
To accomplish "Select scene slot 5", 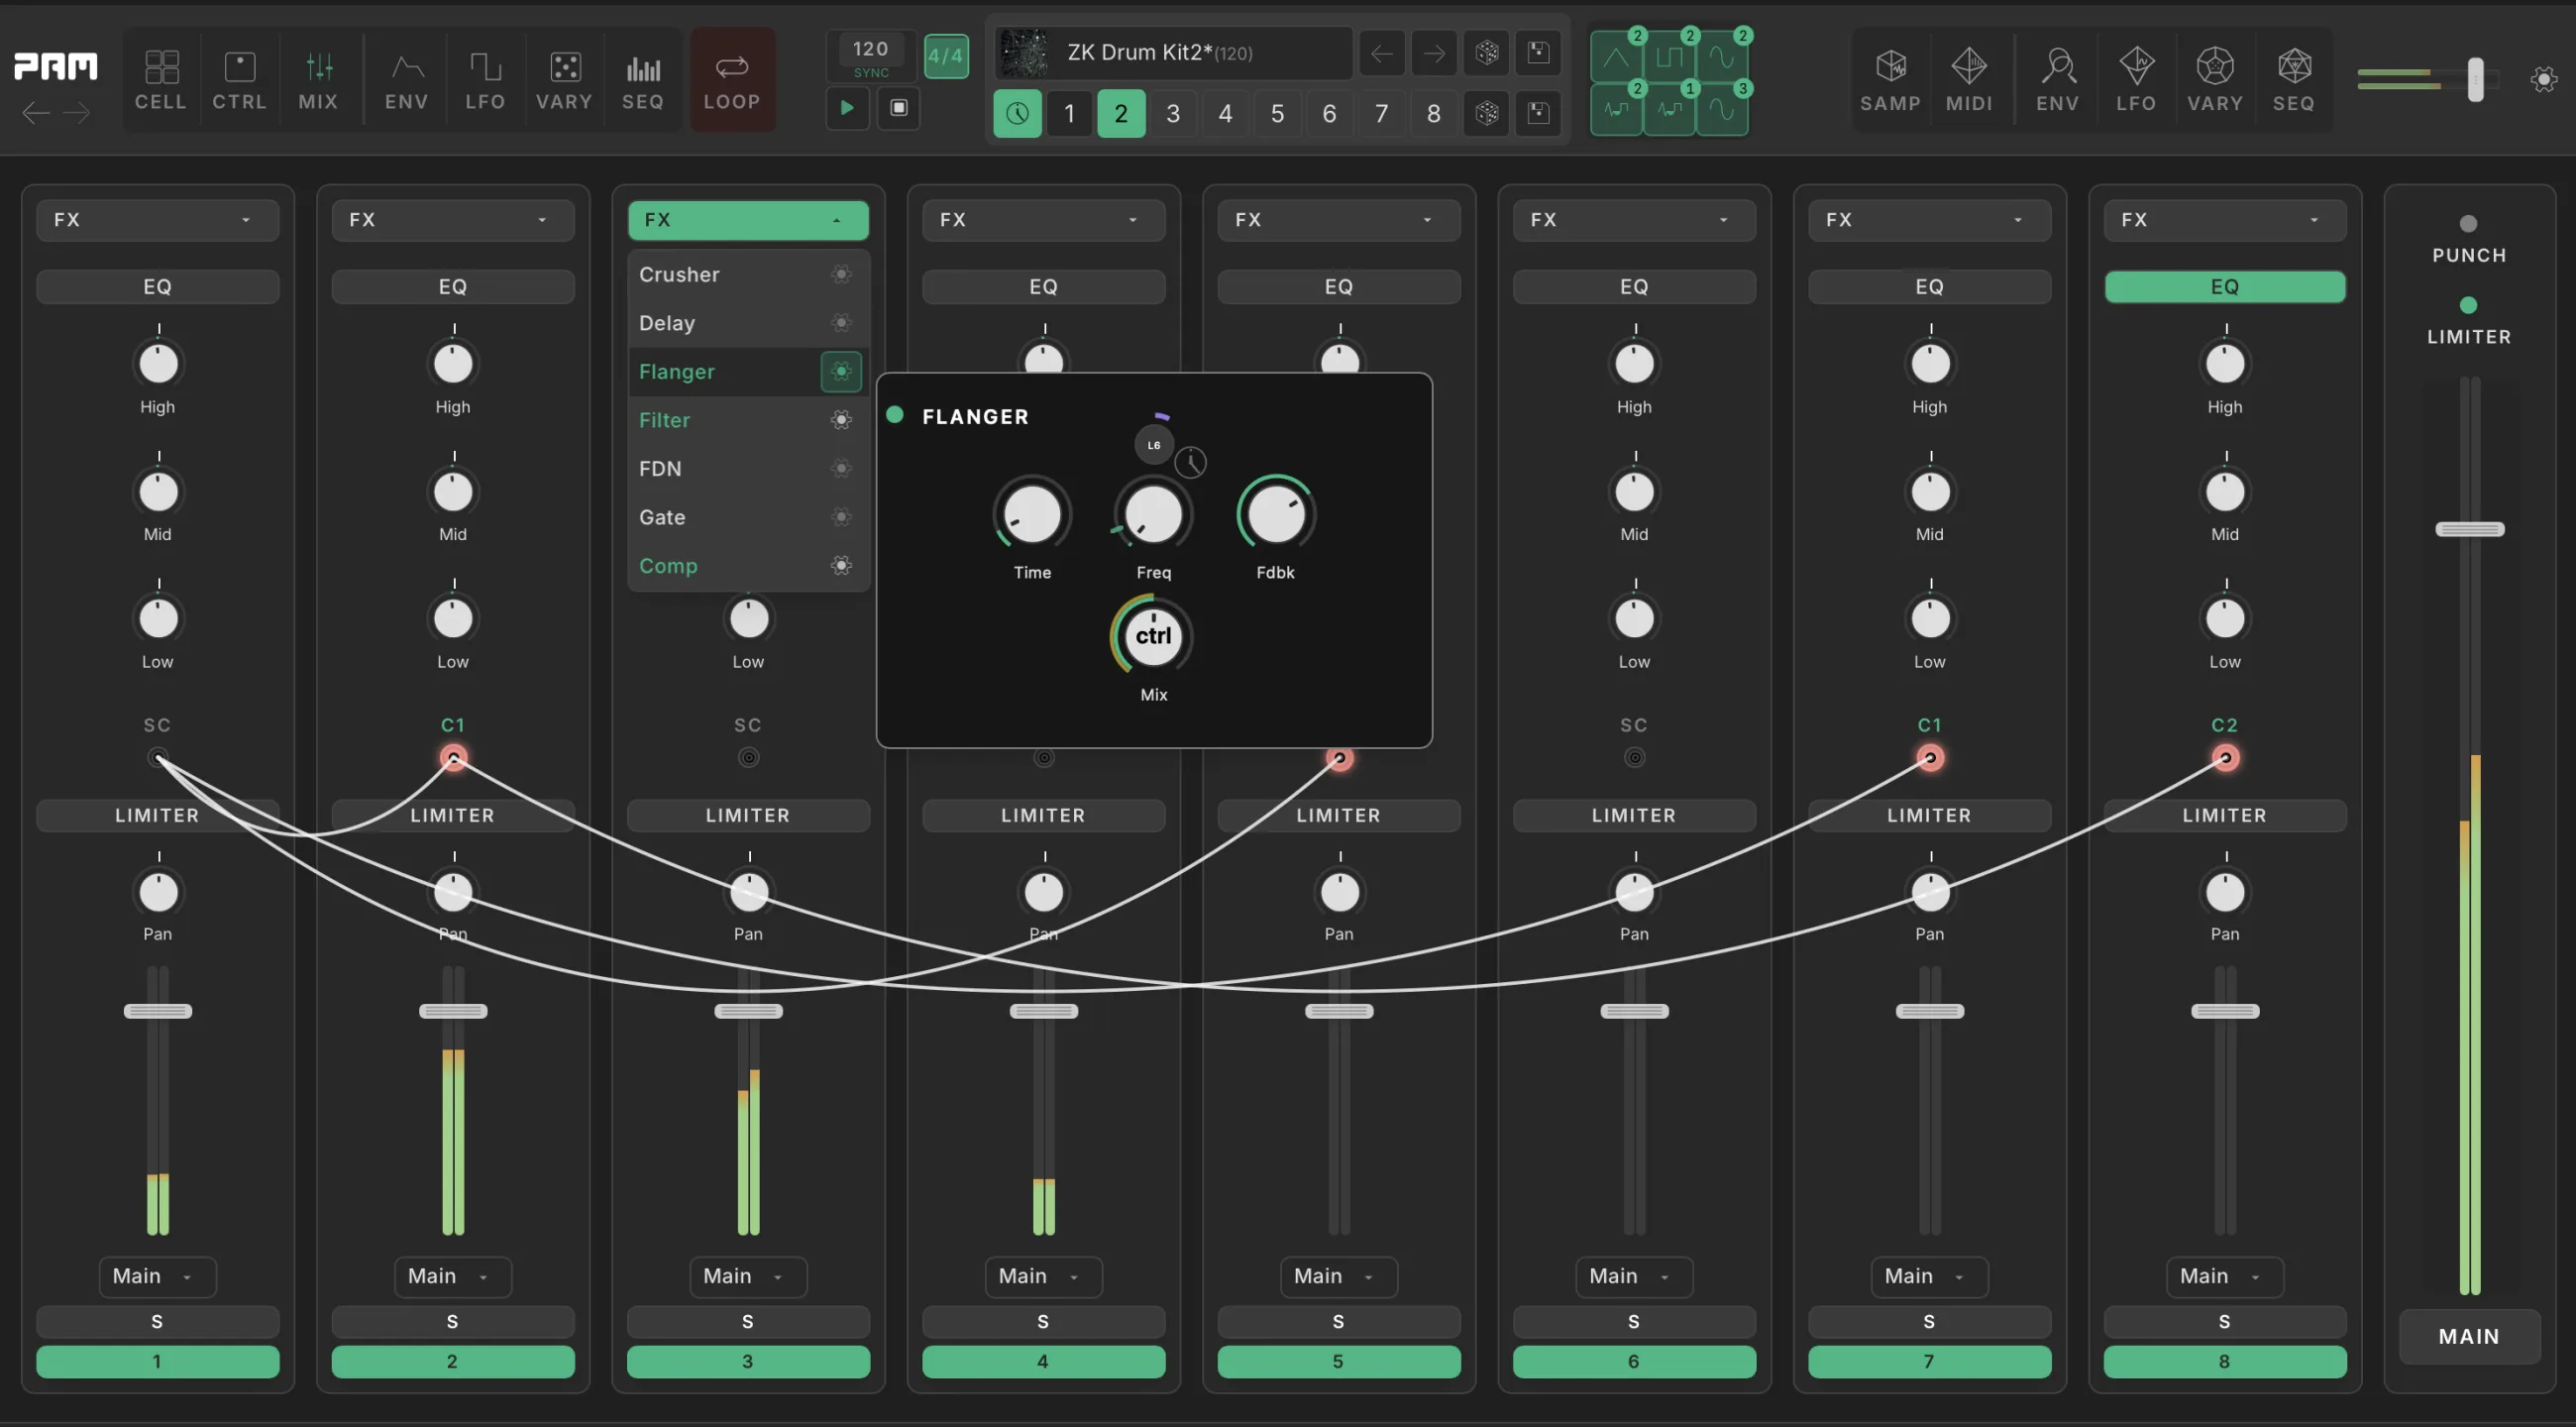I will [x=1277, y=113].
